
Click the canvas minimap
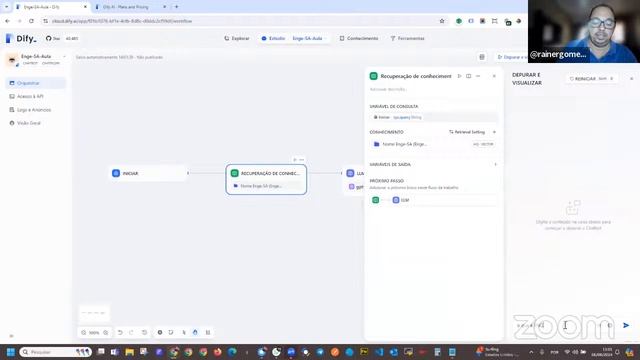click(x=94, y=313)
